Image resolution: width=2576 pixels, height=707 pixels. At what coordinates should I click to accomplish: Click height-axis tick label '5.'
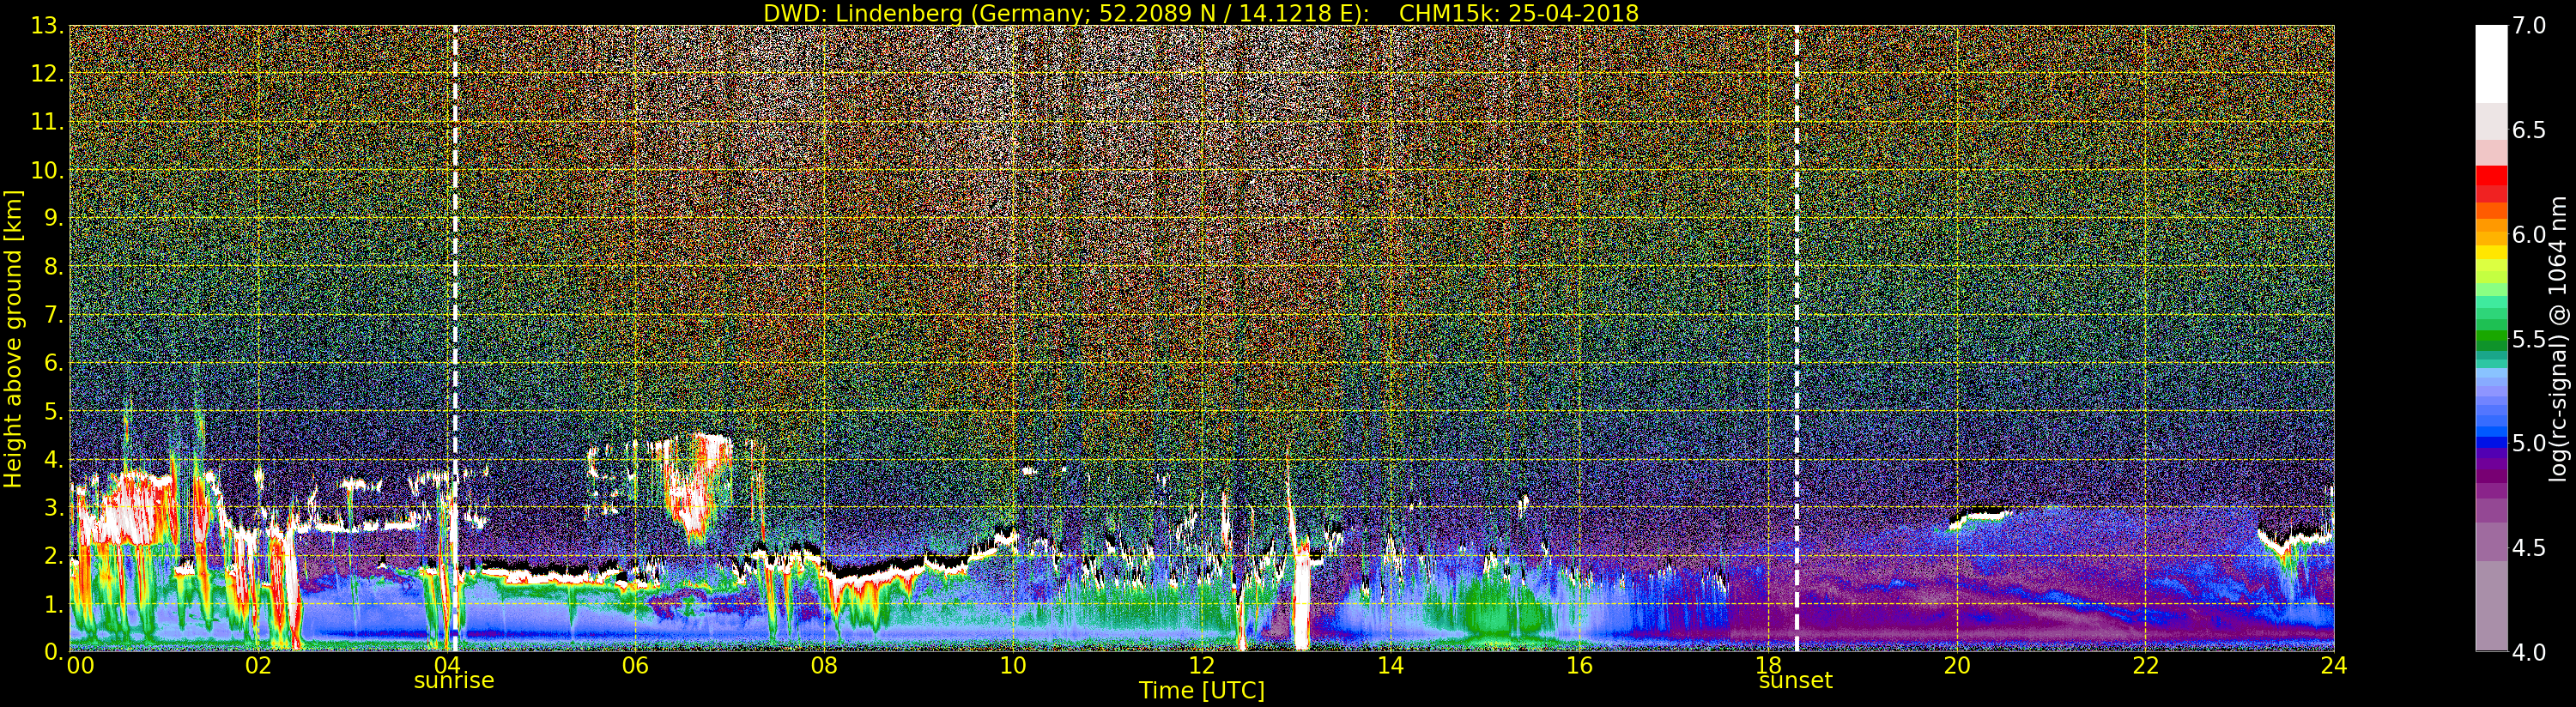[53, 411]
